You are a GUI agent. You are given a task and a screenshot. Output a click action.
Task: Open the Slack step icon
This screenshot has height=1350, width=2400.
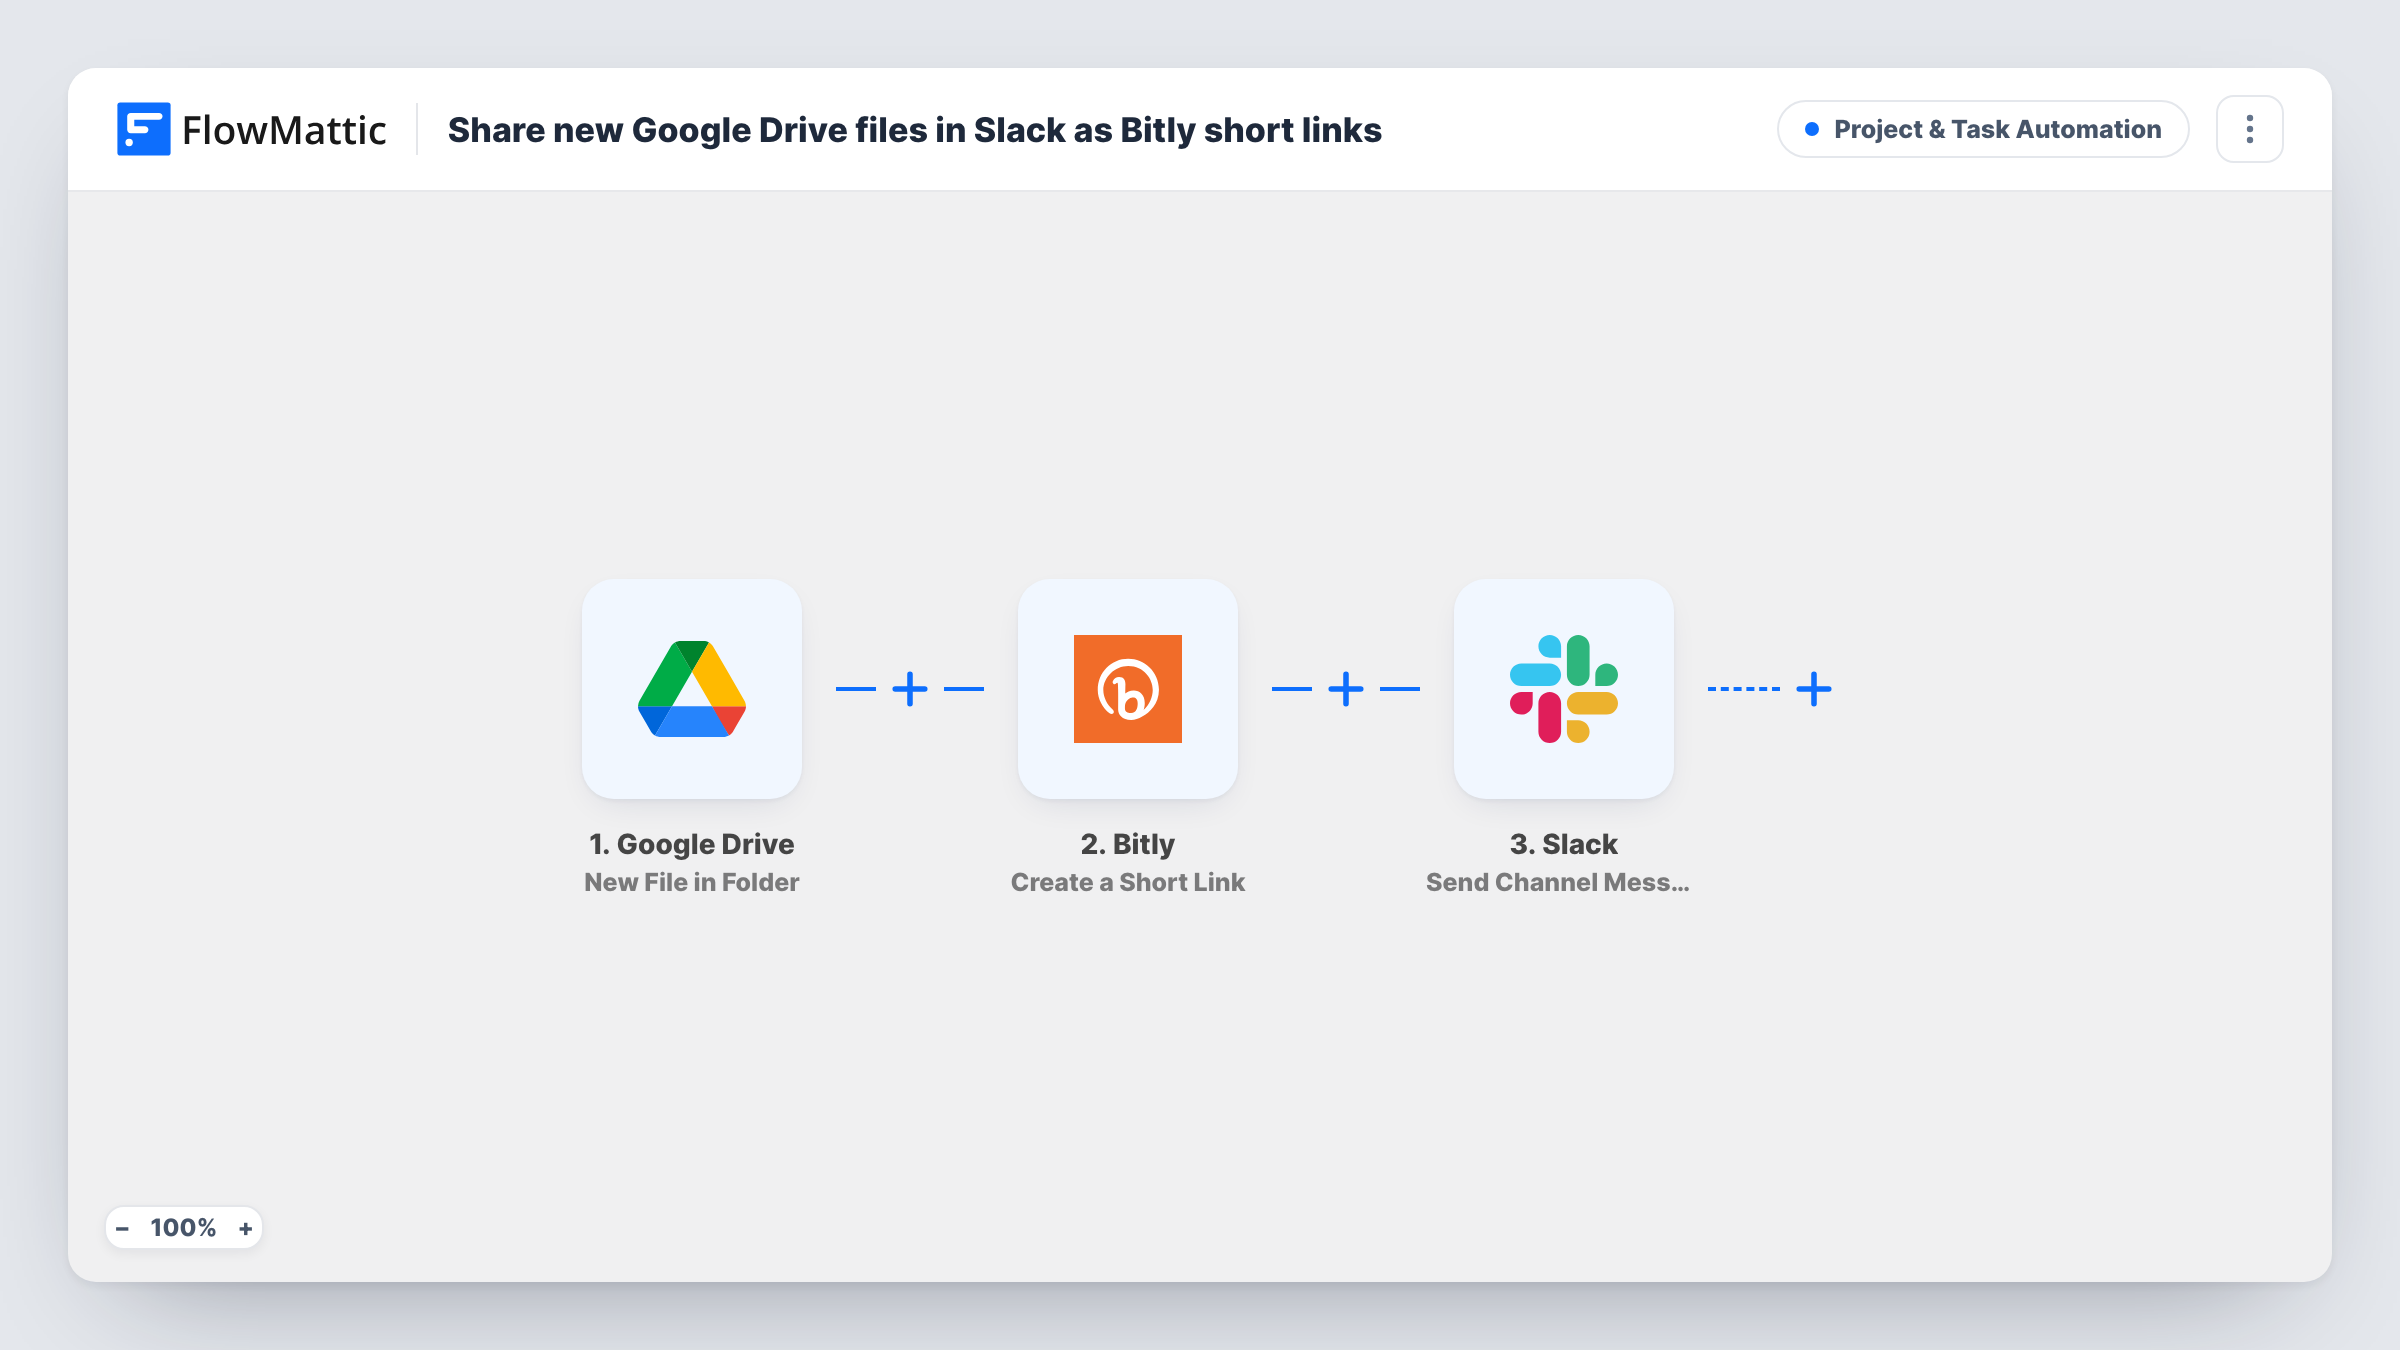click(1563, 689)
